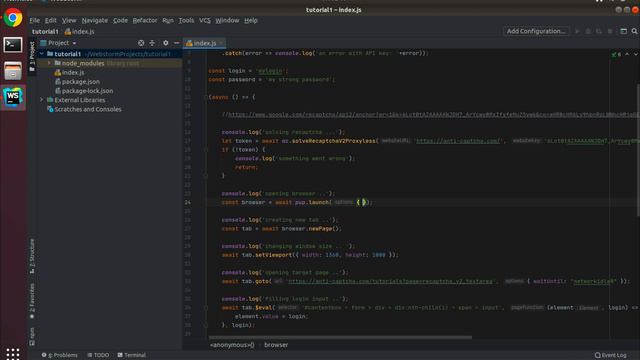Open the Code menu
Viewport: 640px width, 360px height.
tap(120, 20)
